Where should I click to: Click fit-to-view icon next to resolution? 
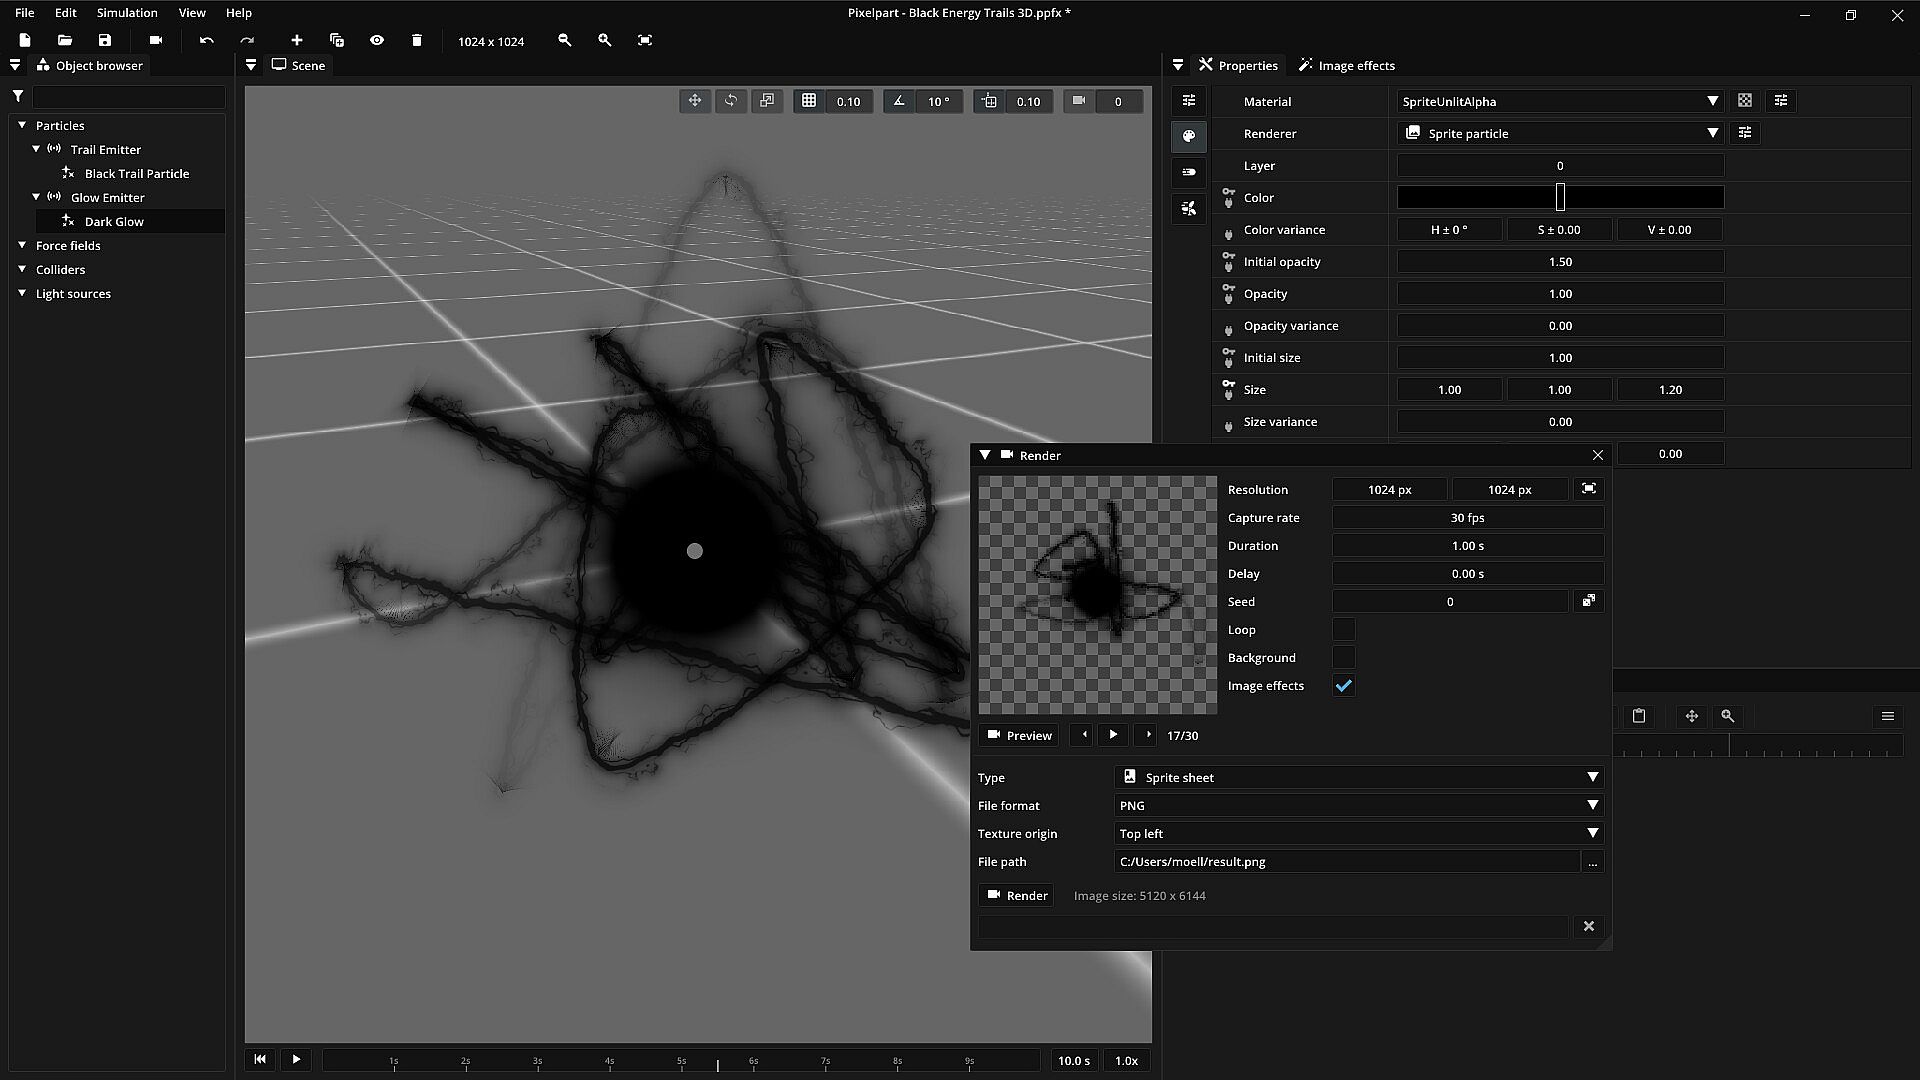pyautogui.click(x=1589, y=489)
